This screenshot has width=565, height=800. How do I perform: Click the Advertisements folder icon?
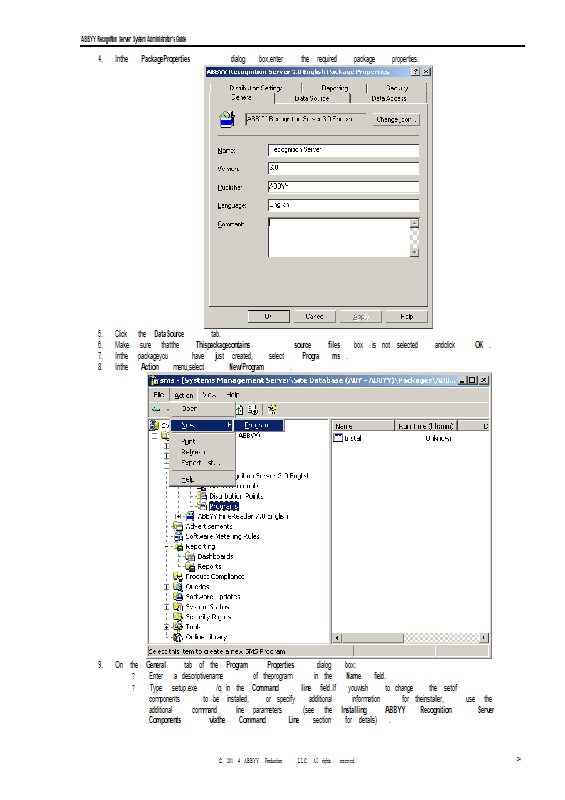pyautogui.click(x=178, y=526)
